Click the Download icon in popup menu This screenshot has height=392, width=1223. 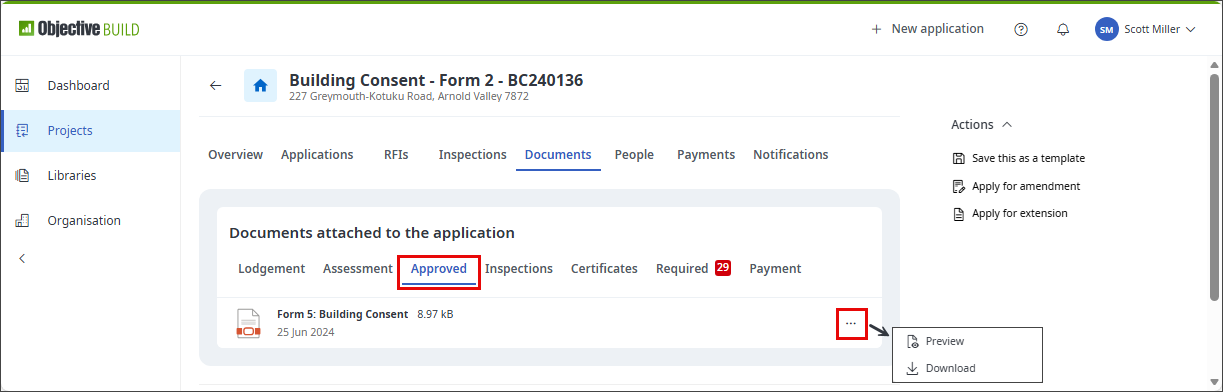(x=912, y=368)
